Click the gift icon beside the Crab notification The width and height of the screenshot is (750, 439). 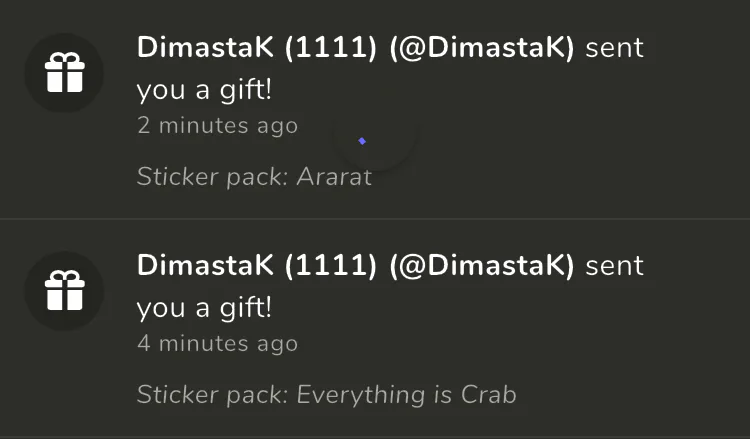[65, 290]
